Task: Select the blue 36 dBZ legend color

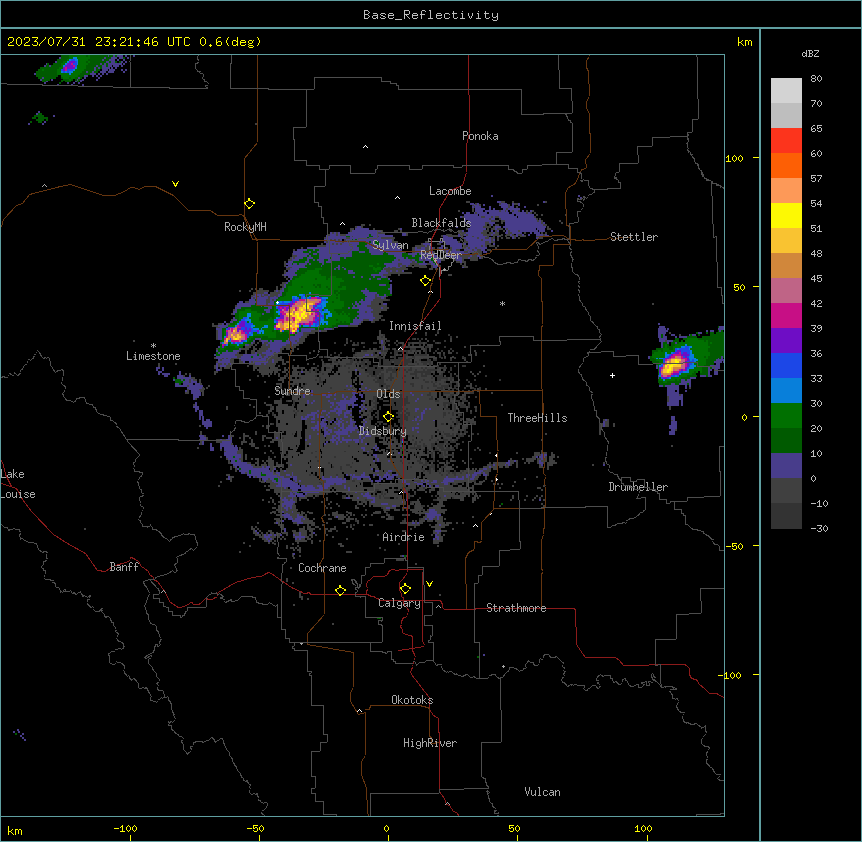Action: [x=786, y=365]
